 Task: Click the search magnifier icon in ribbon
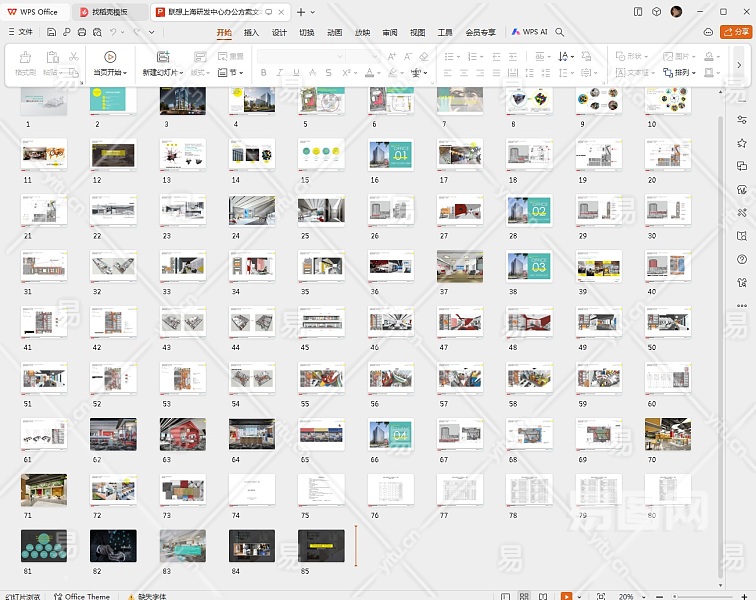(x=560, y=32)
